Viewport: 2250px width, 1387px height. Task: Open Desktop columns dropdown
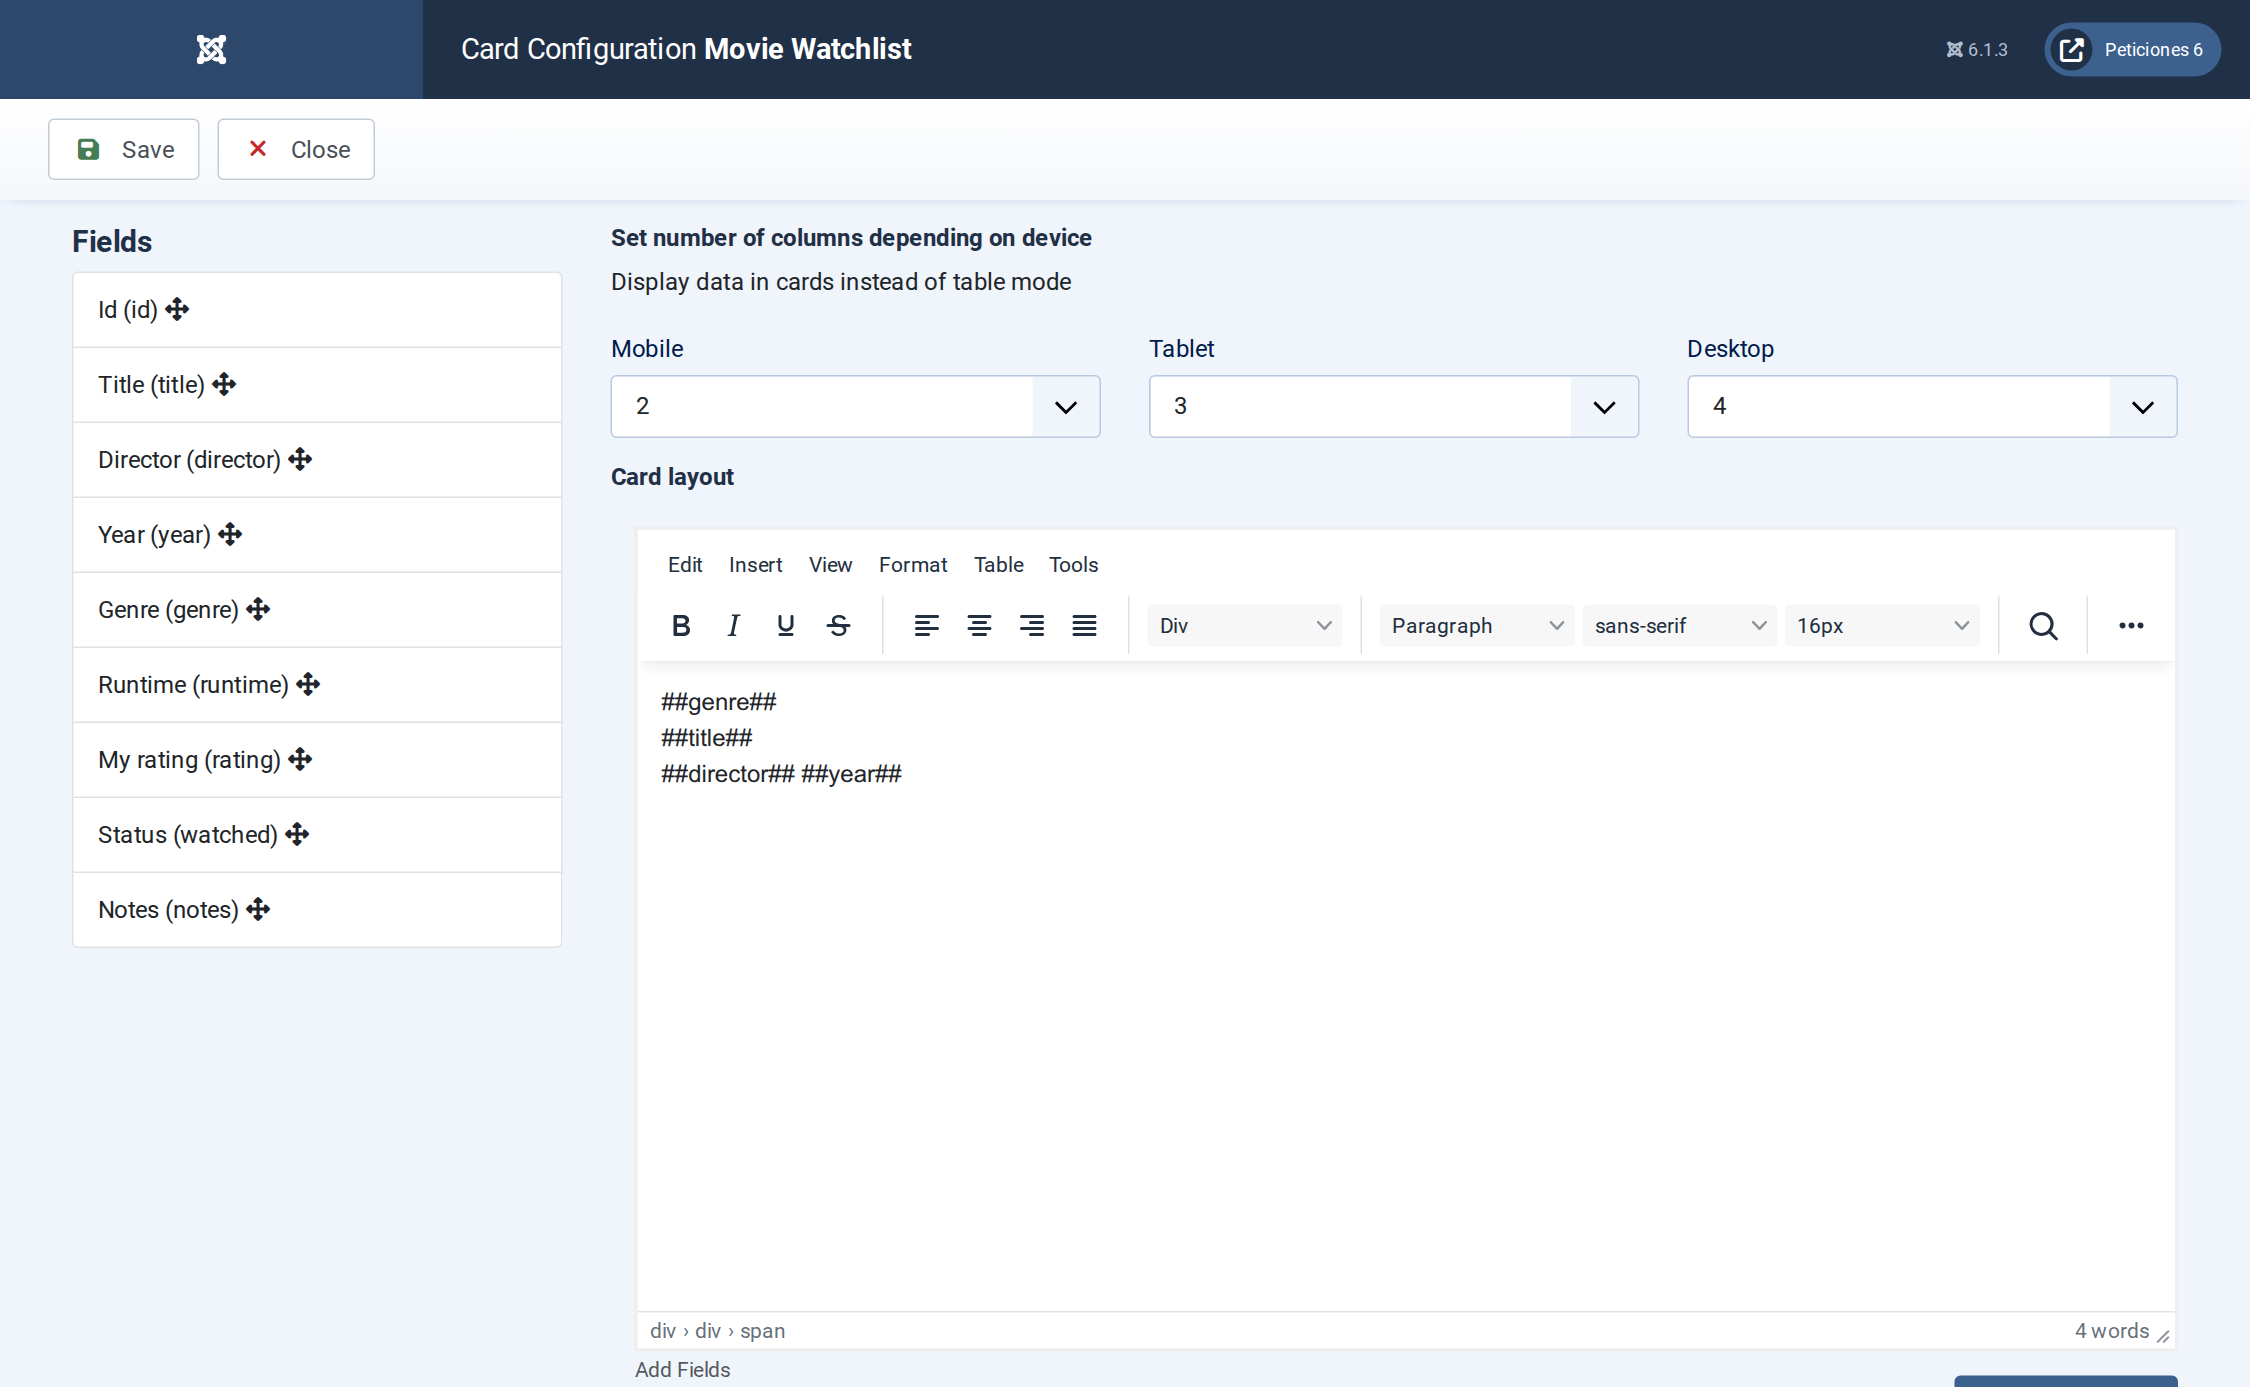tap(1932, 406)
